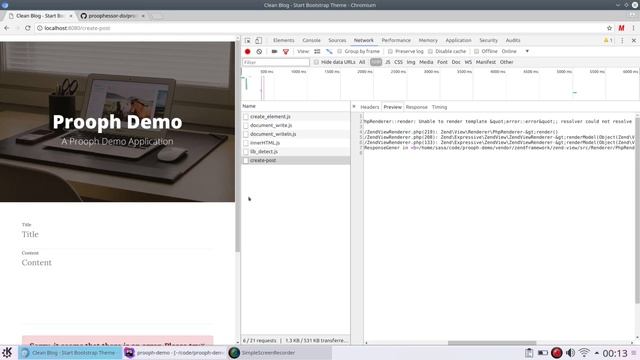640x360 pixels.
Task: Go back in browser history
Action: pos(7,28)
